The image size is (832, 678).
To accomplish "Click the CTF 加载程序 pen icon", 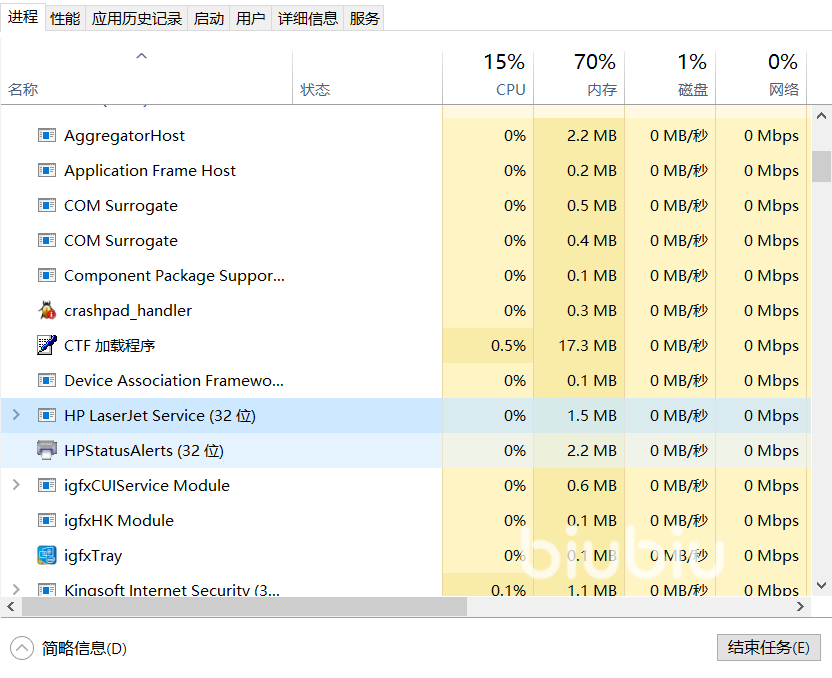I will click(47, 346).
